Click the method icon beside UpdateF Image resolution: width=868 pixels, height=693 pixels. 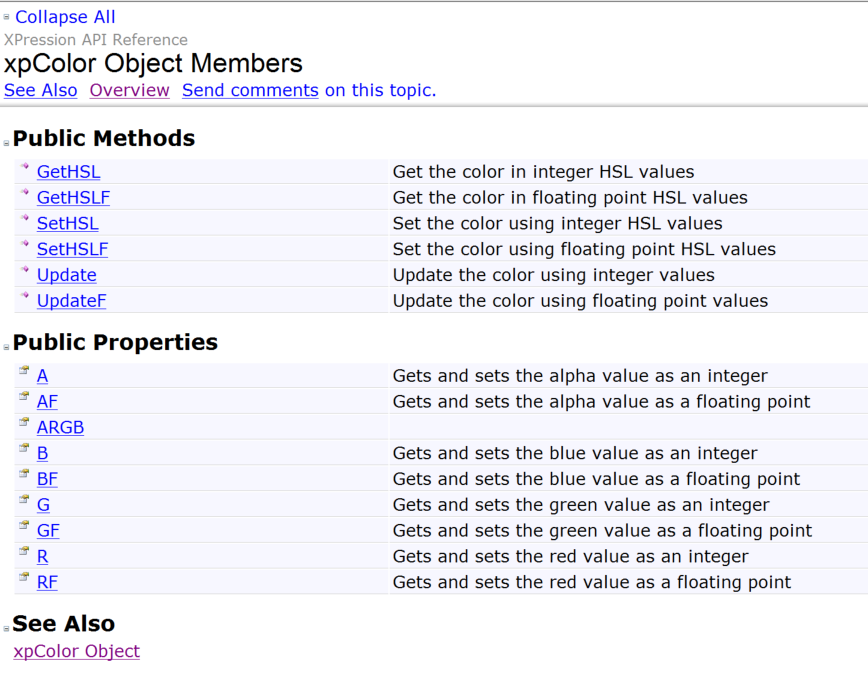(26, 297)
